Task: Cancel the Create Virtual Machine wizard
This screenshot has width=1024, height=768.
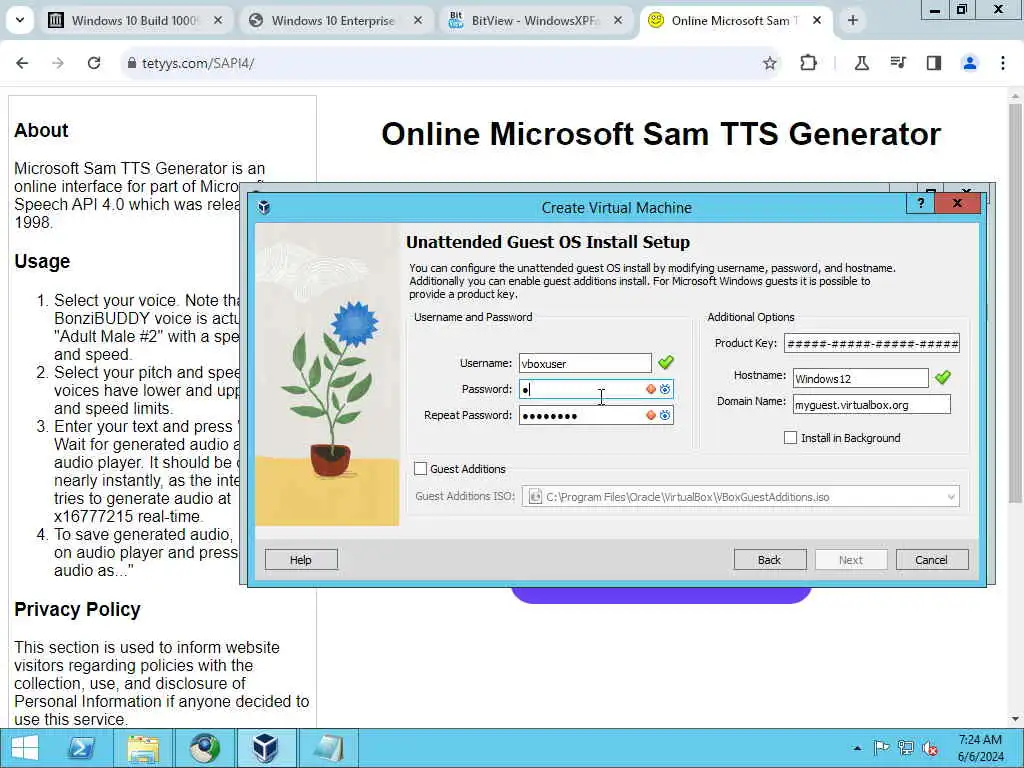Action: (x=932, y=560)
